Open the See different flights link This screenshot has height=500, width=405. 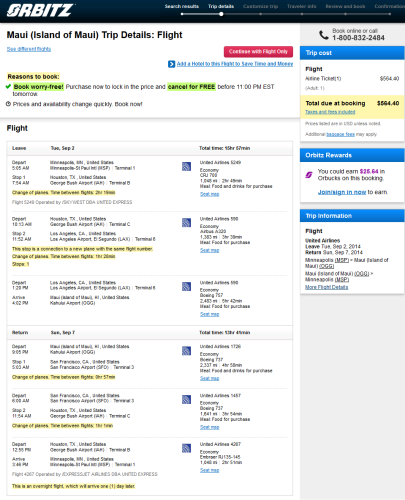(29, 49)
